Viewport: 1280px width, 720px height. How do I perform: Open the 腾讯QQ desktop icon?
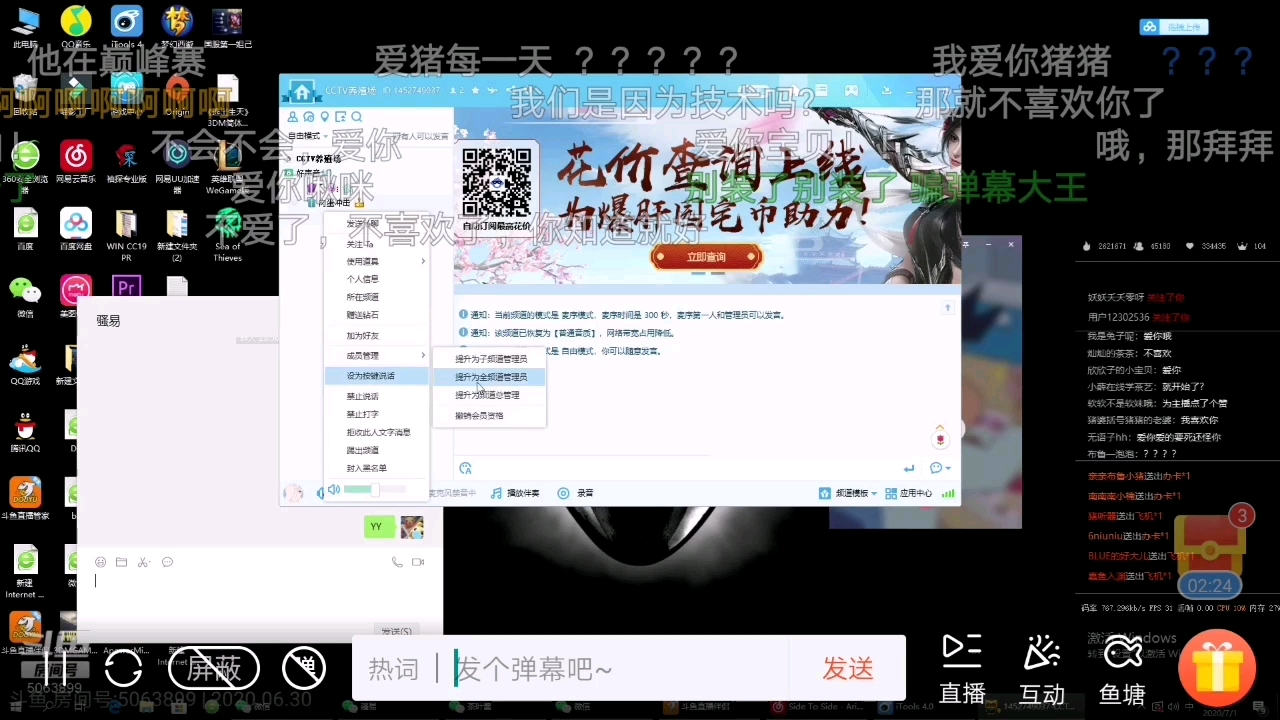click(25, 431)
